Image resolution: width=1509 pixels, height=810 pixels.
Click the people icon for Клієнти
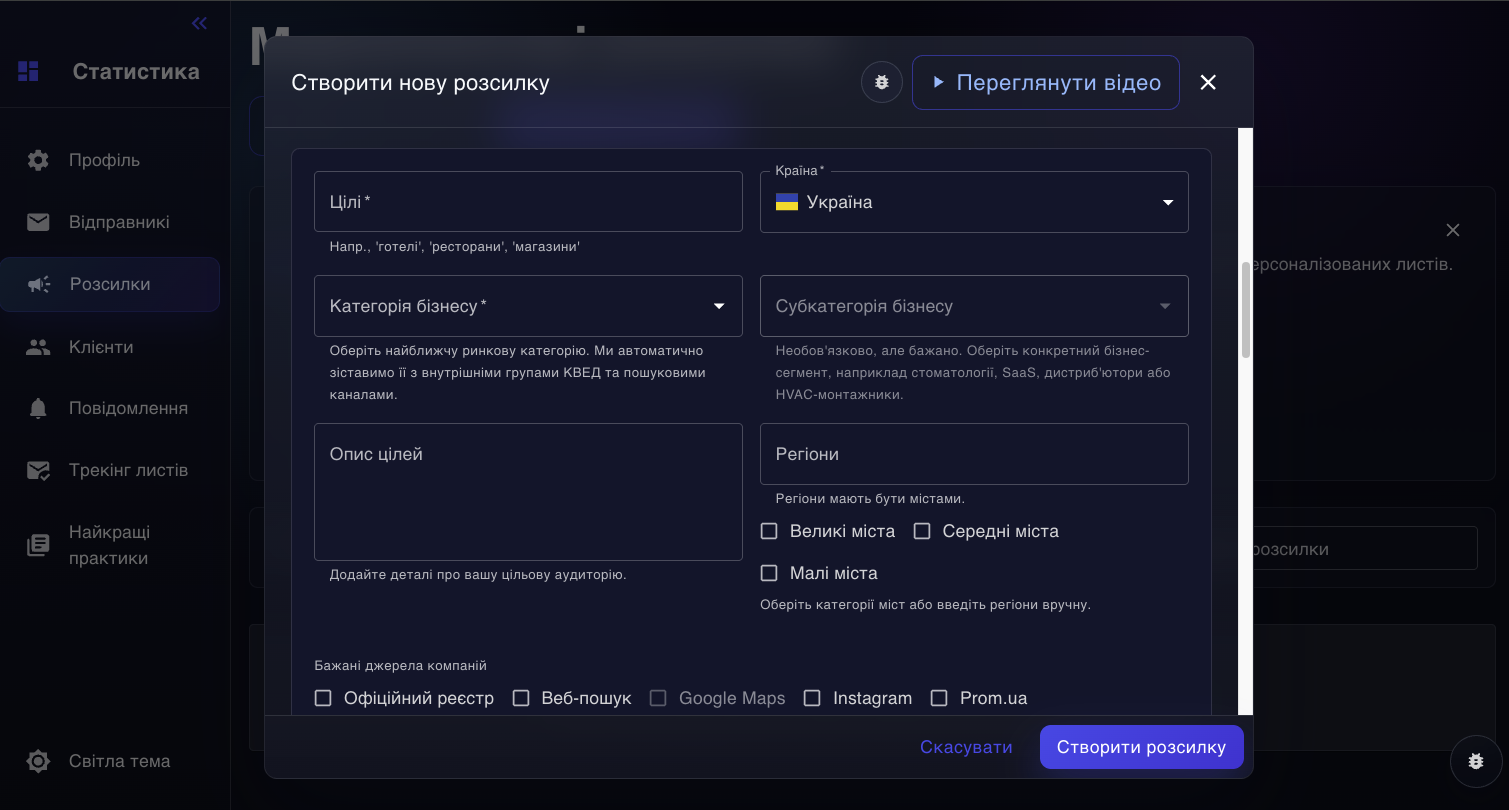pos(38,347)
